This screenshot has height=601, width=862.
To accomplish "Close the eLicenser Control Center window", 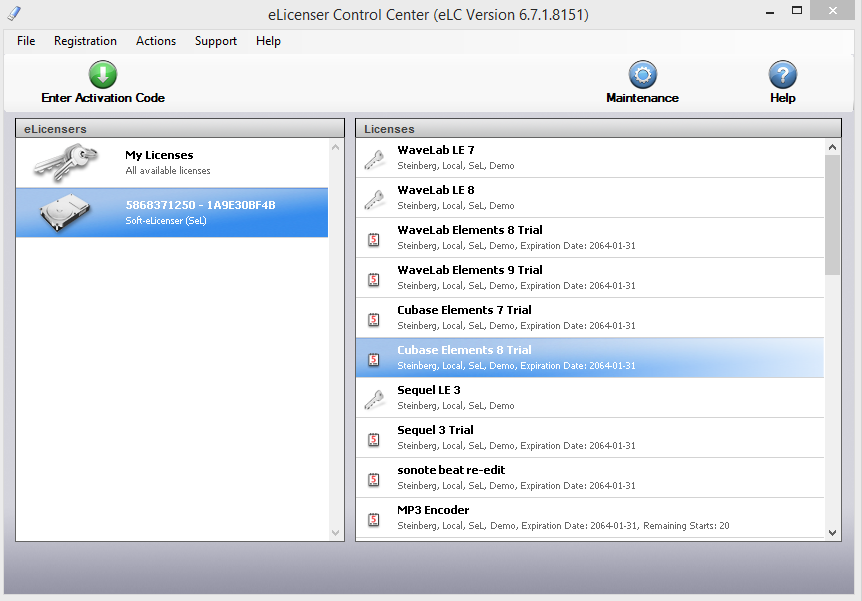I will click(833, 10).
